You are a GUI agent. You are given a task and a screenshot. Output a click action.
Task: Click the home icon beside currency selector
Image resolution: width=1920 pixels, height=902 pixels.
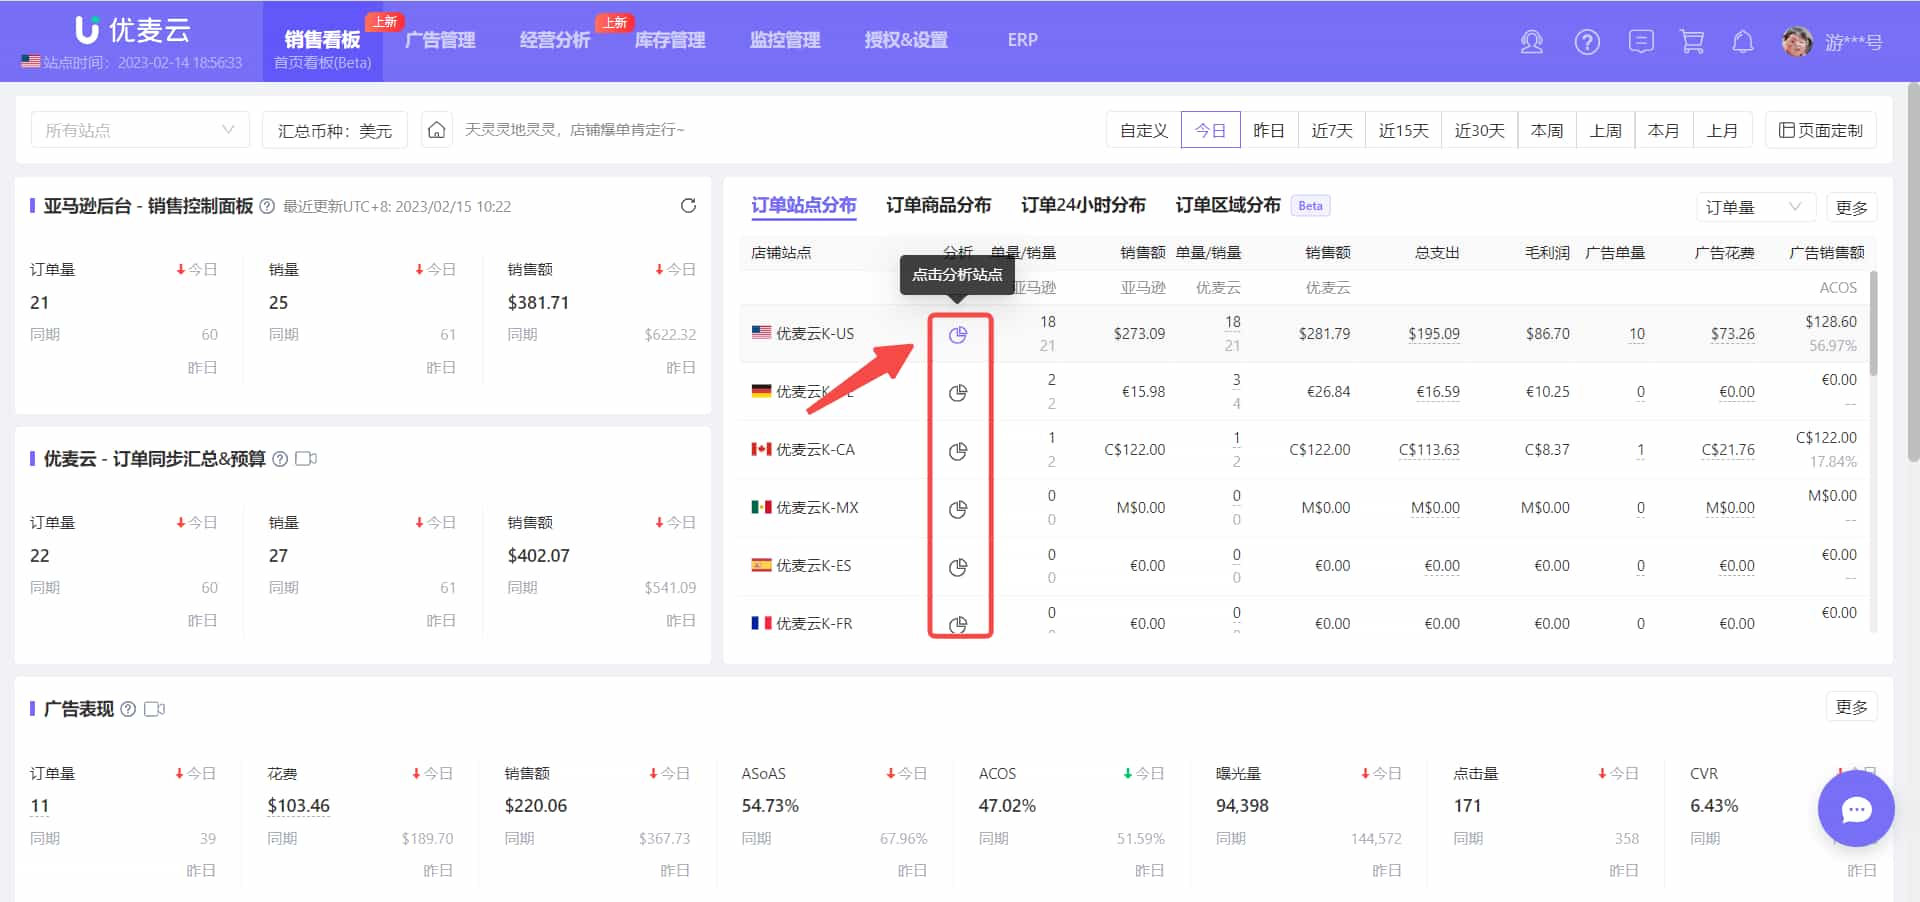point(436,130)
